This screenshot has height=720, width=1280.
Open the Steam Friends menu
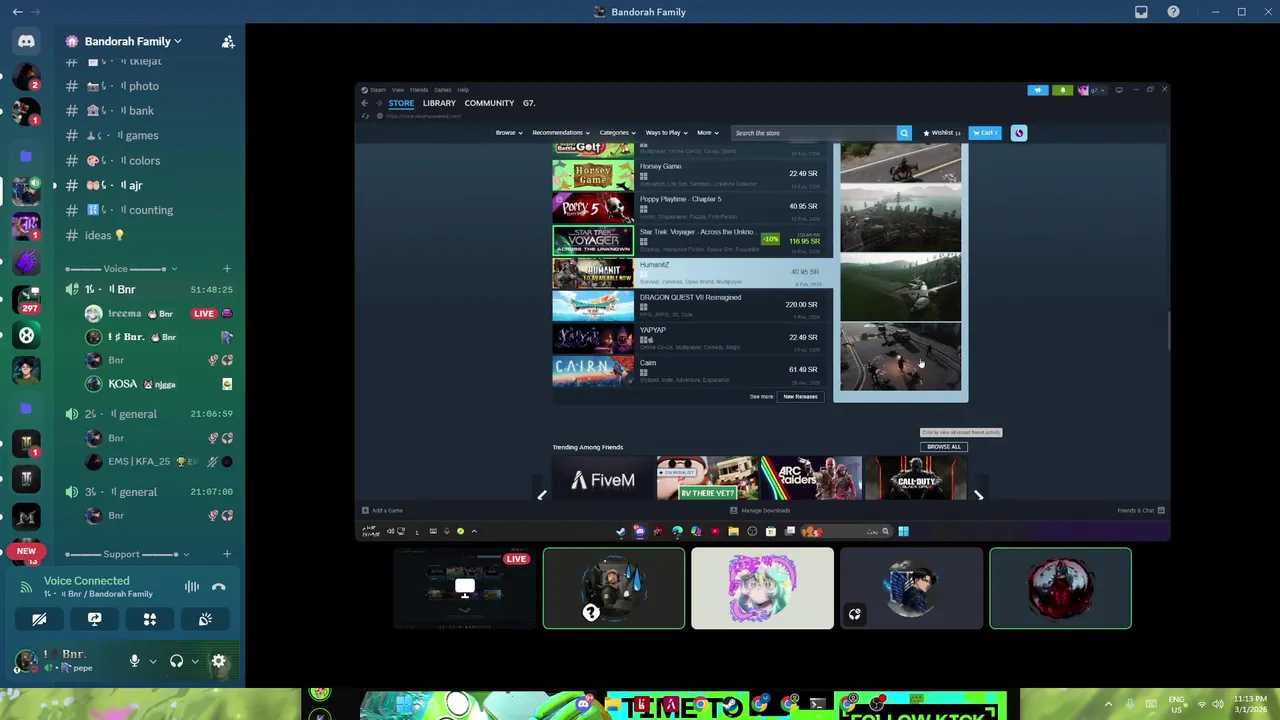[419, 90]
